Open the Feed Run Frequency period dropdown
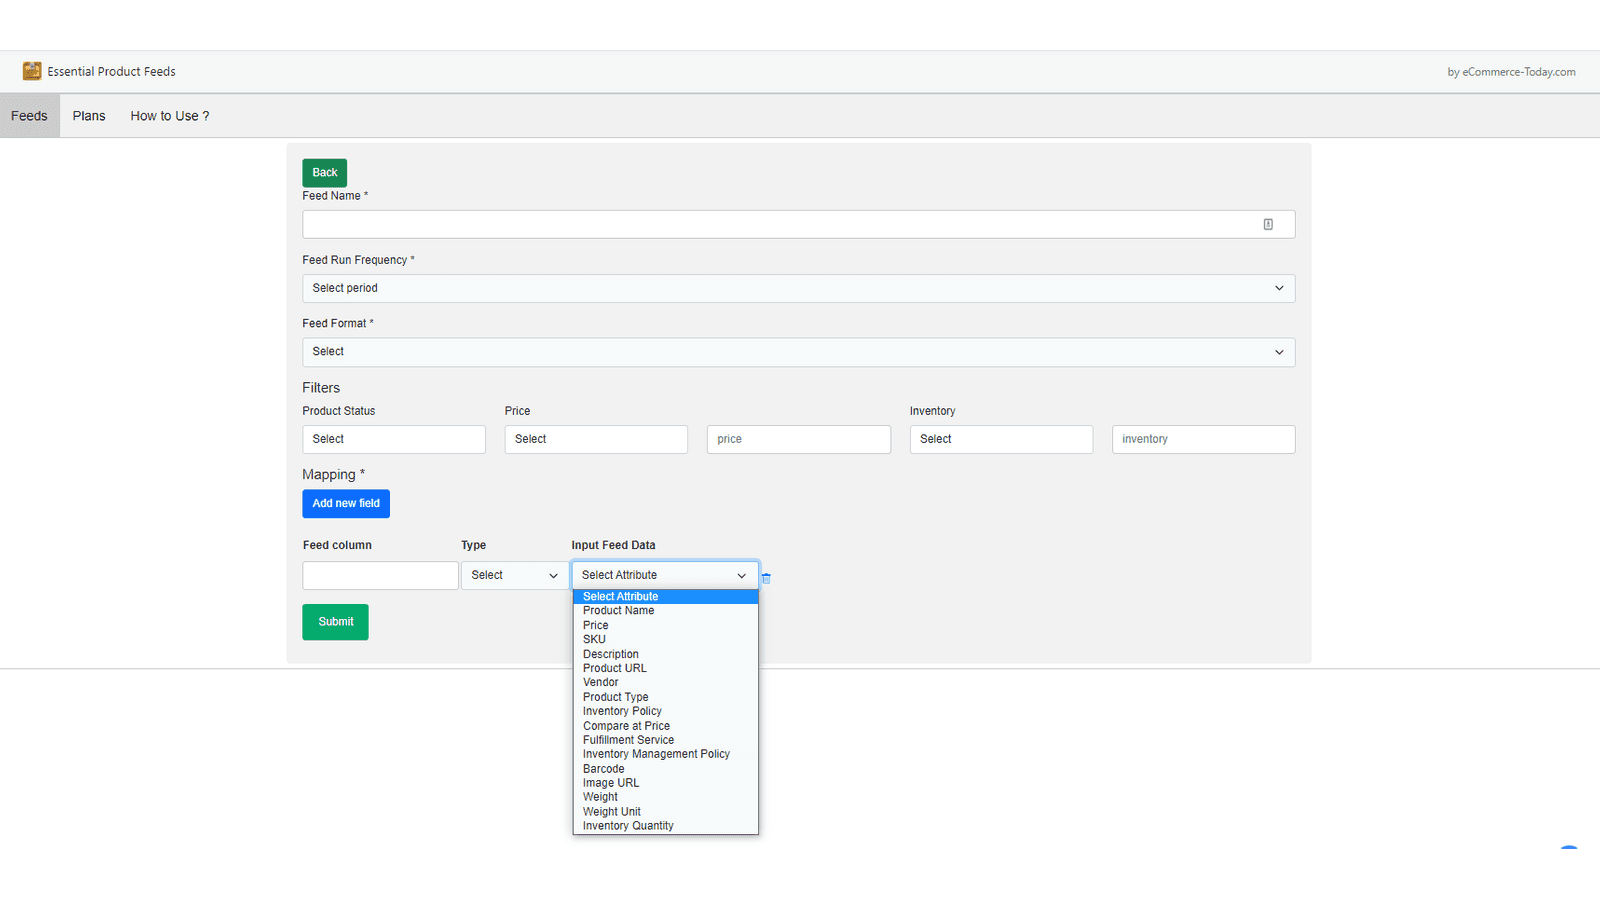 click(x=798, y=288)
